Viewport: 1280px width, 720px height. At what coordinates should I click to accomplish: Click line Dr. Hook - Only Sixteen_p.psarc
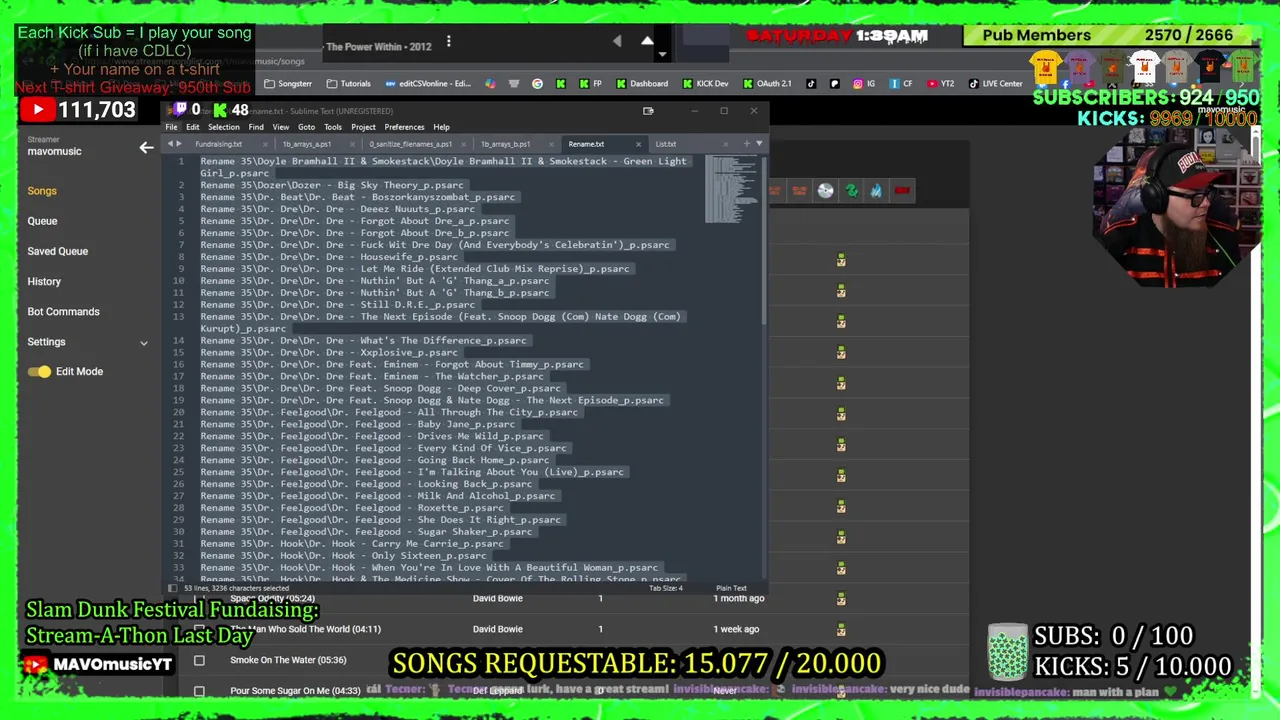(x=343, y=556)
